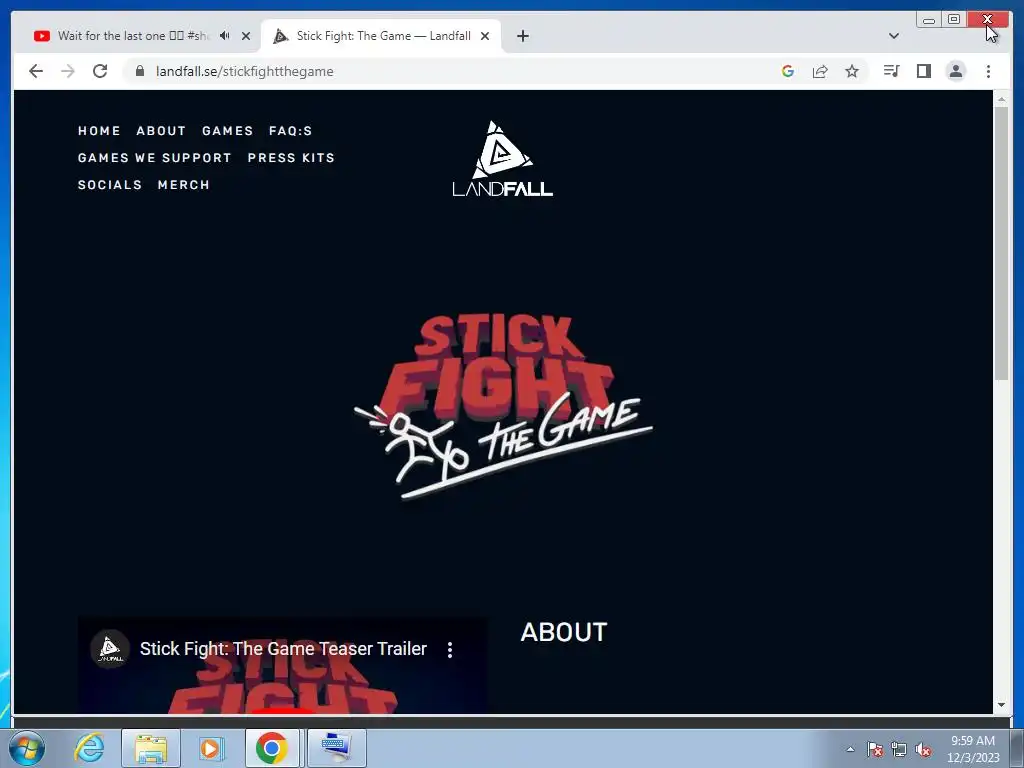Close the Stick Fight Landfall tab
This screenshot has width=1024, height=768.
485,36
